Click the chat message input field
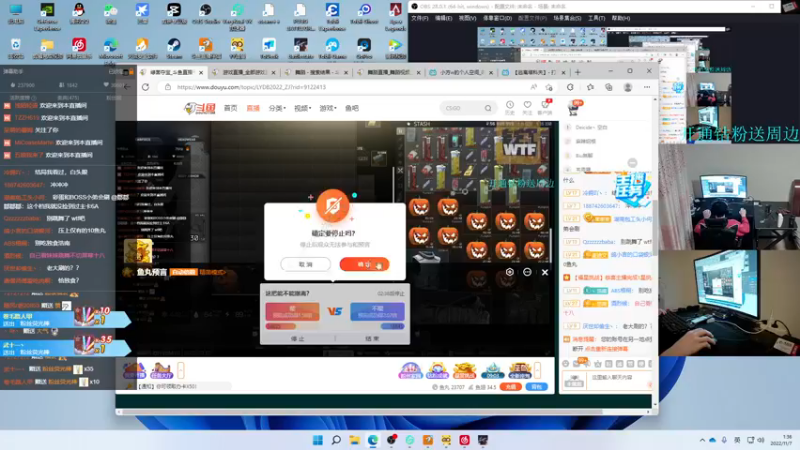Viewport: 800px width, 450px height. click(x=620, y=381)
